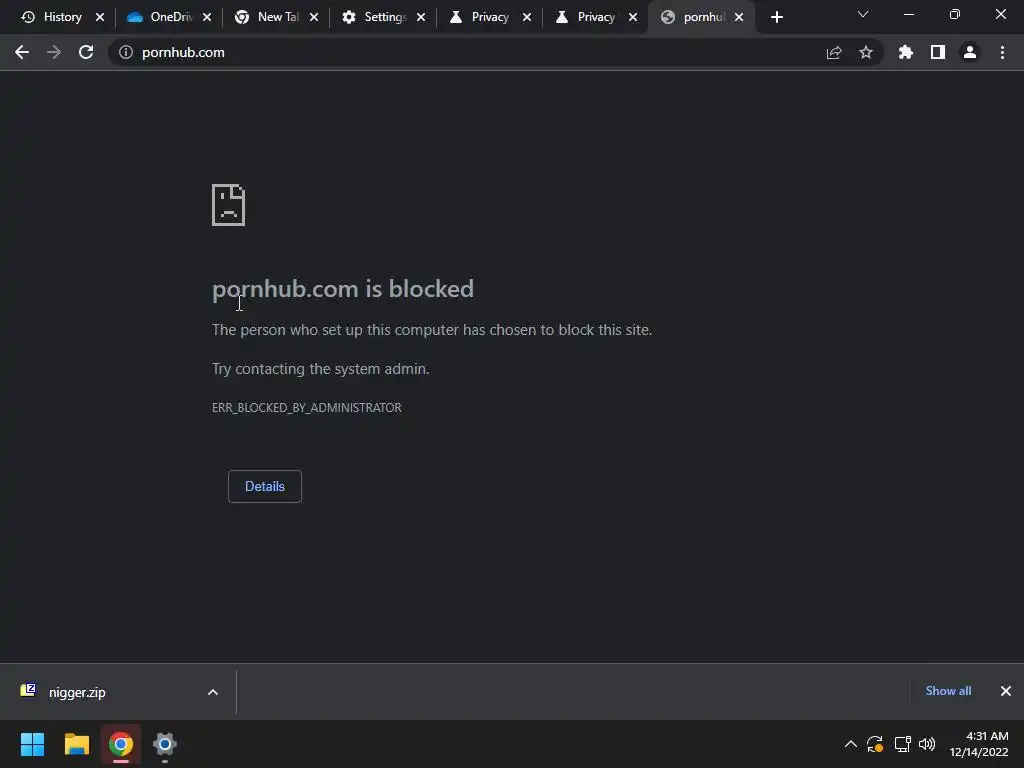Screen dimensions: 1024x768
Task: Share this page icon
Action: 834,52
